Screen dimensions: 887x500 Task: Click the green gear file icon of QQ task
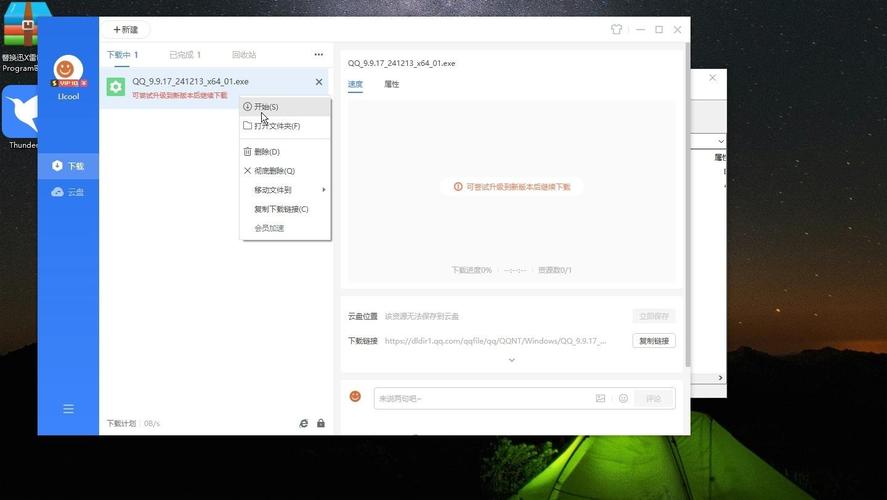pos(115,87)
